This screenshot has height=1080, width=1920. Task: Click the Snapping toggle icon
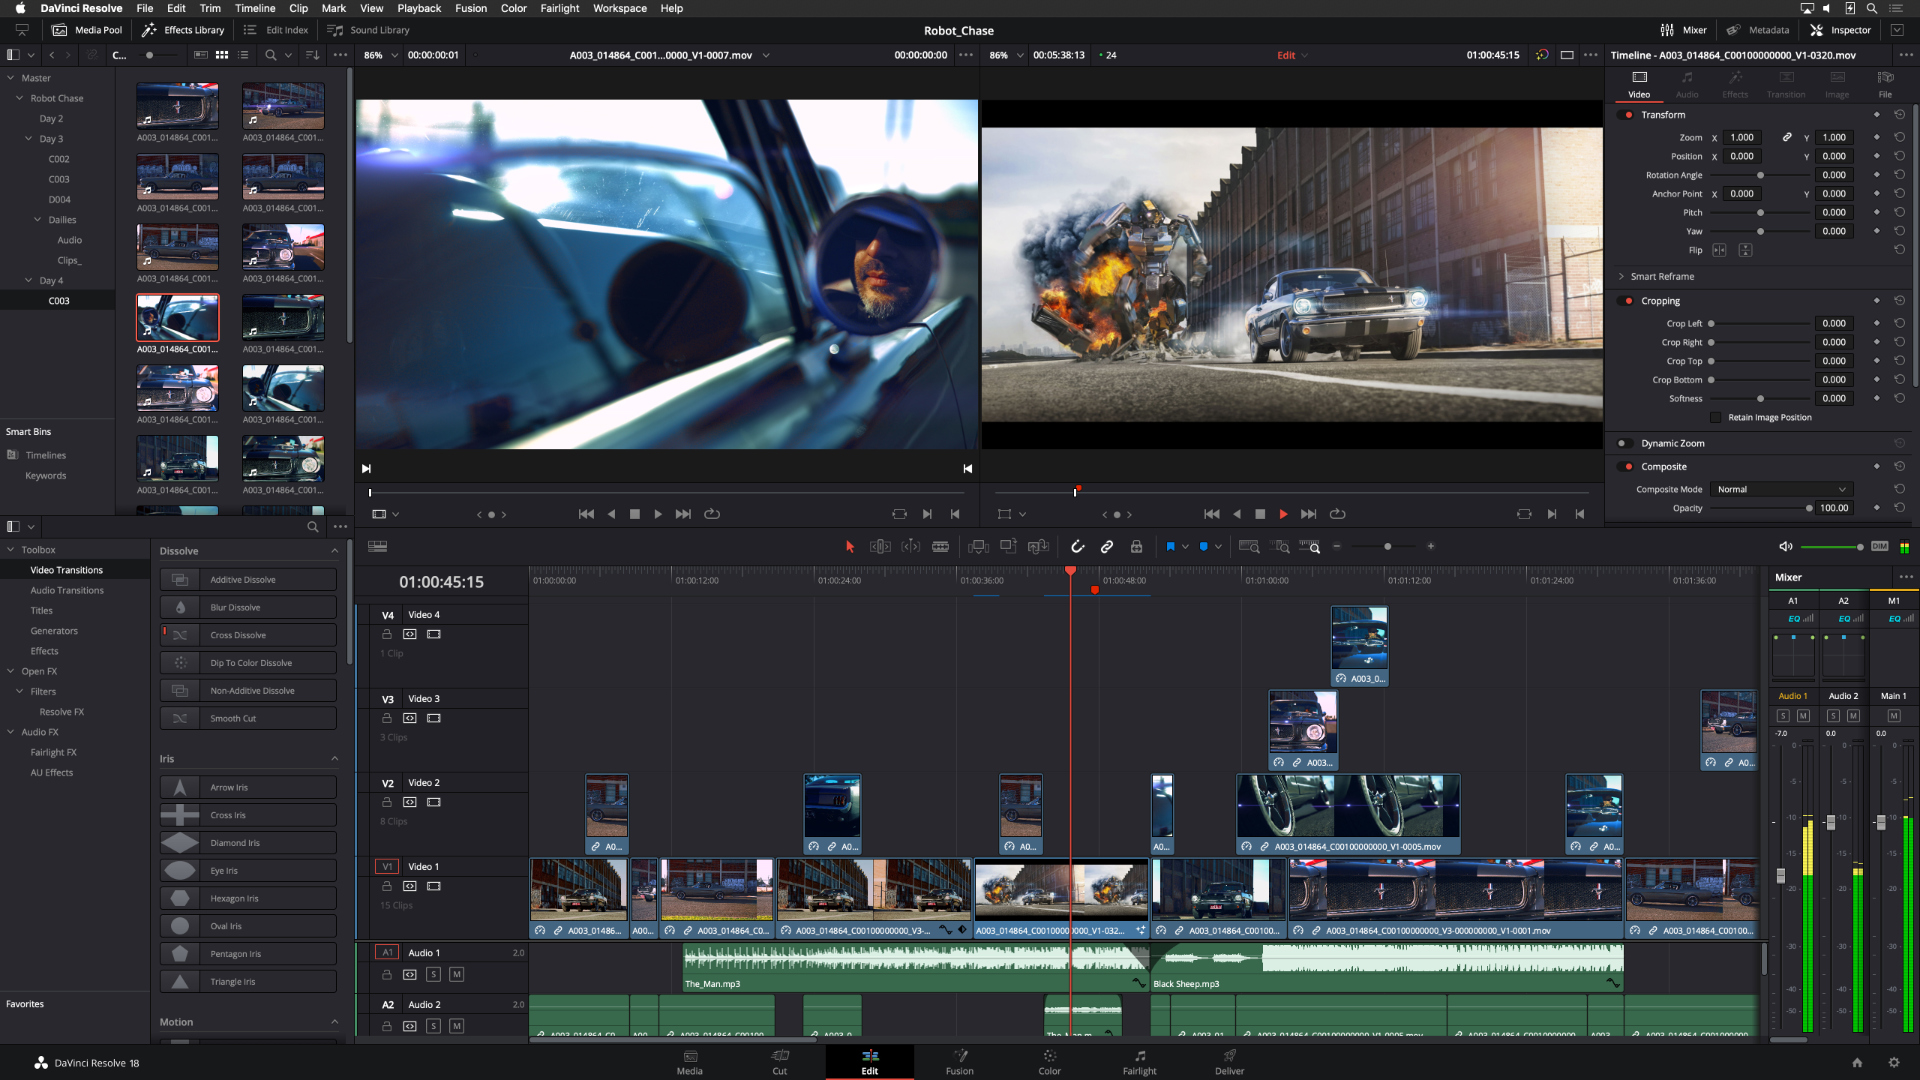point(1080,546)
